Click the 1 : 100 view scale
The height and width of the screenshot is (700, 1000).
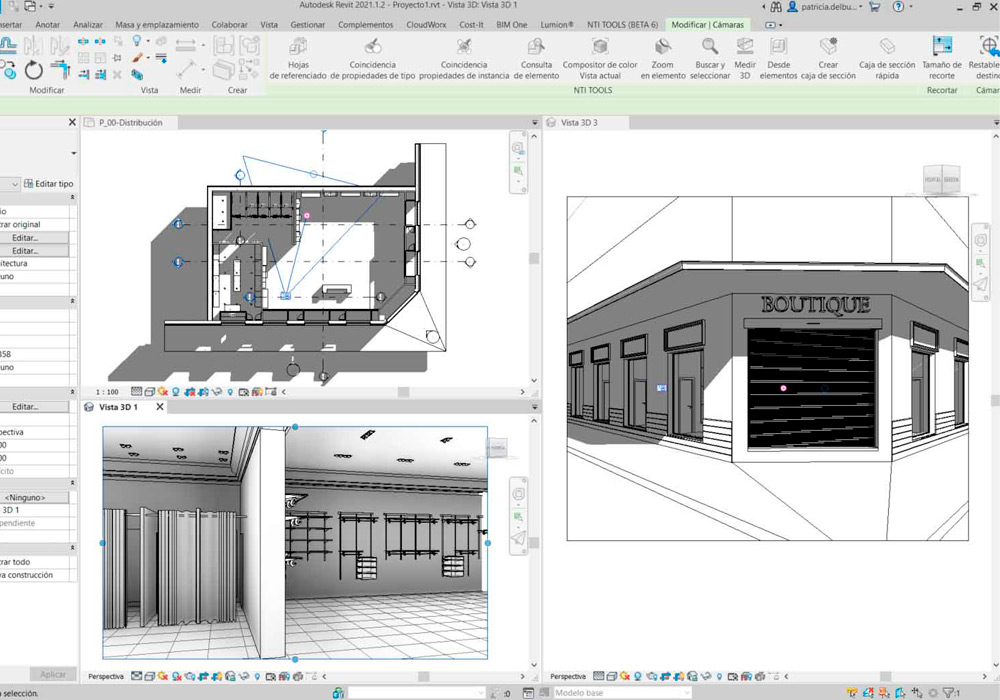[x=107, y=392]
